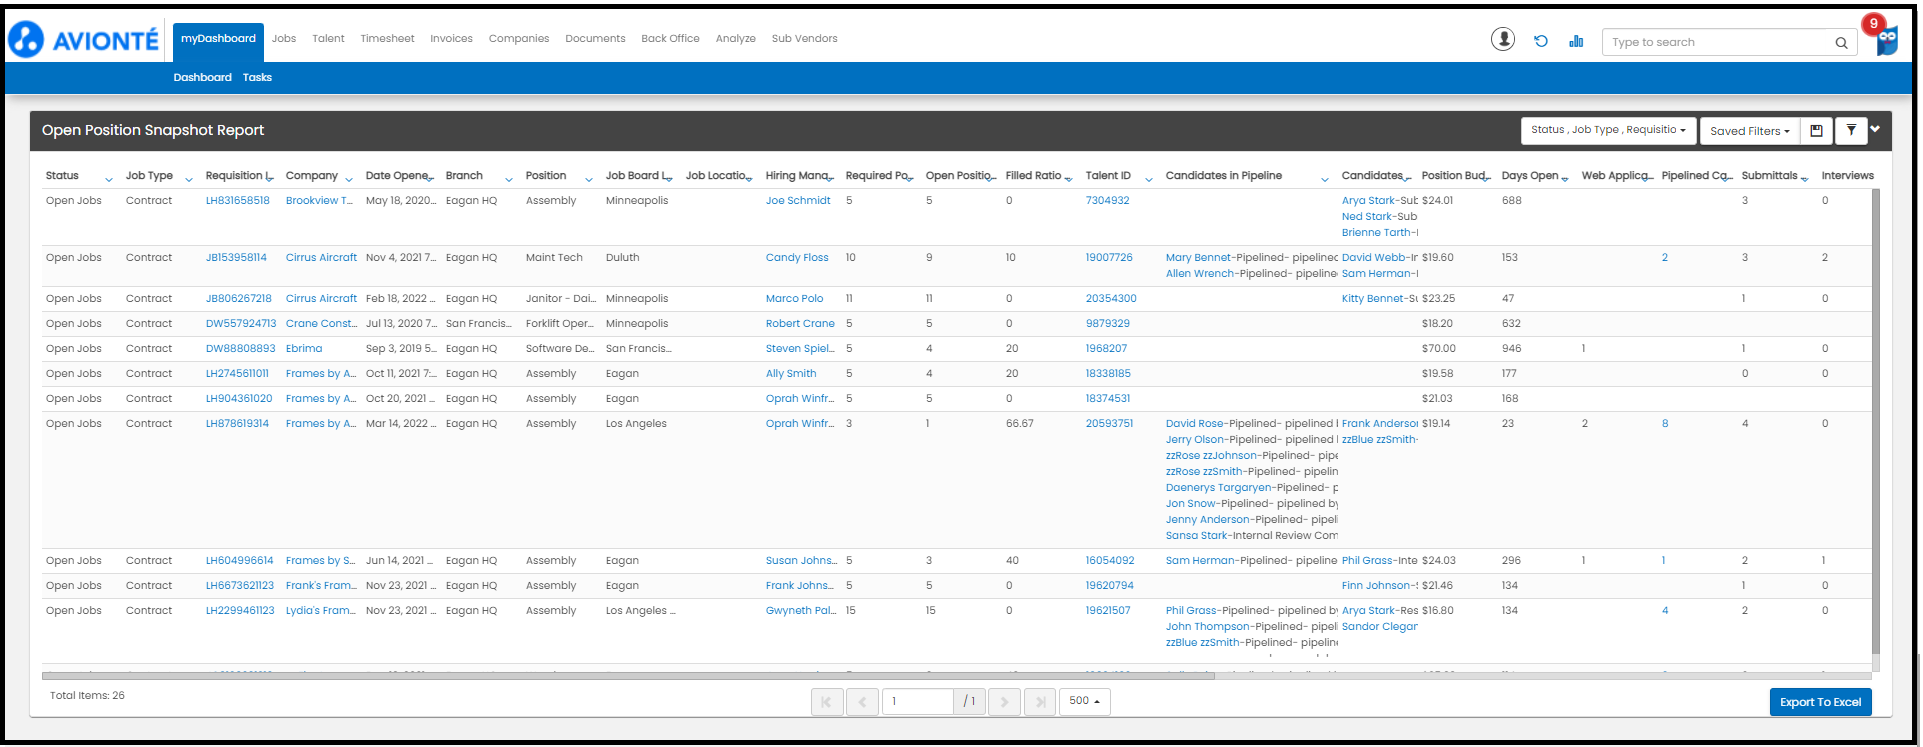Screen dimensions: 1923x747
Task: Click the Type to search field
Action: click(x=1717, y=43)
